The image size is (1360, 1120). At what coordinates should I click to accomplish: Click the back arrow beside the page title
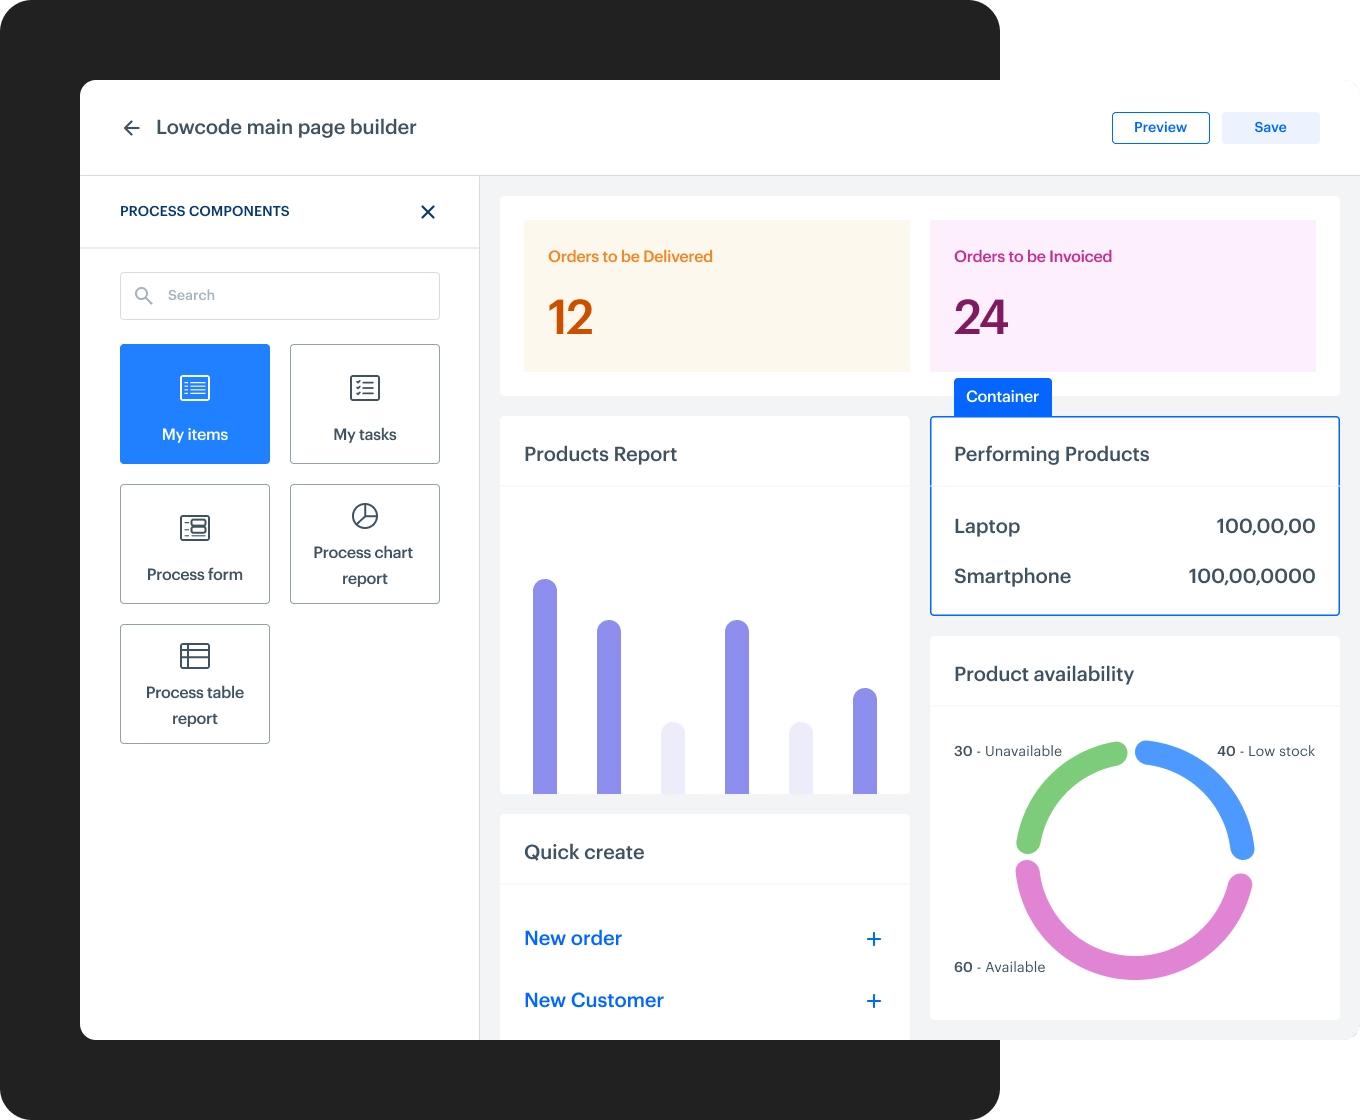click(131, 128)
